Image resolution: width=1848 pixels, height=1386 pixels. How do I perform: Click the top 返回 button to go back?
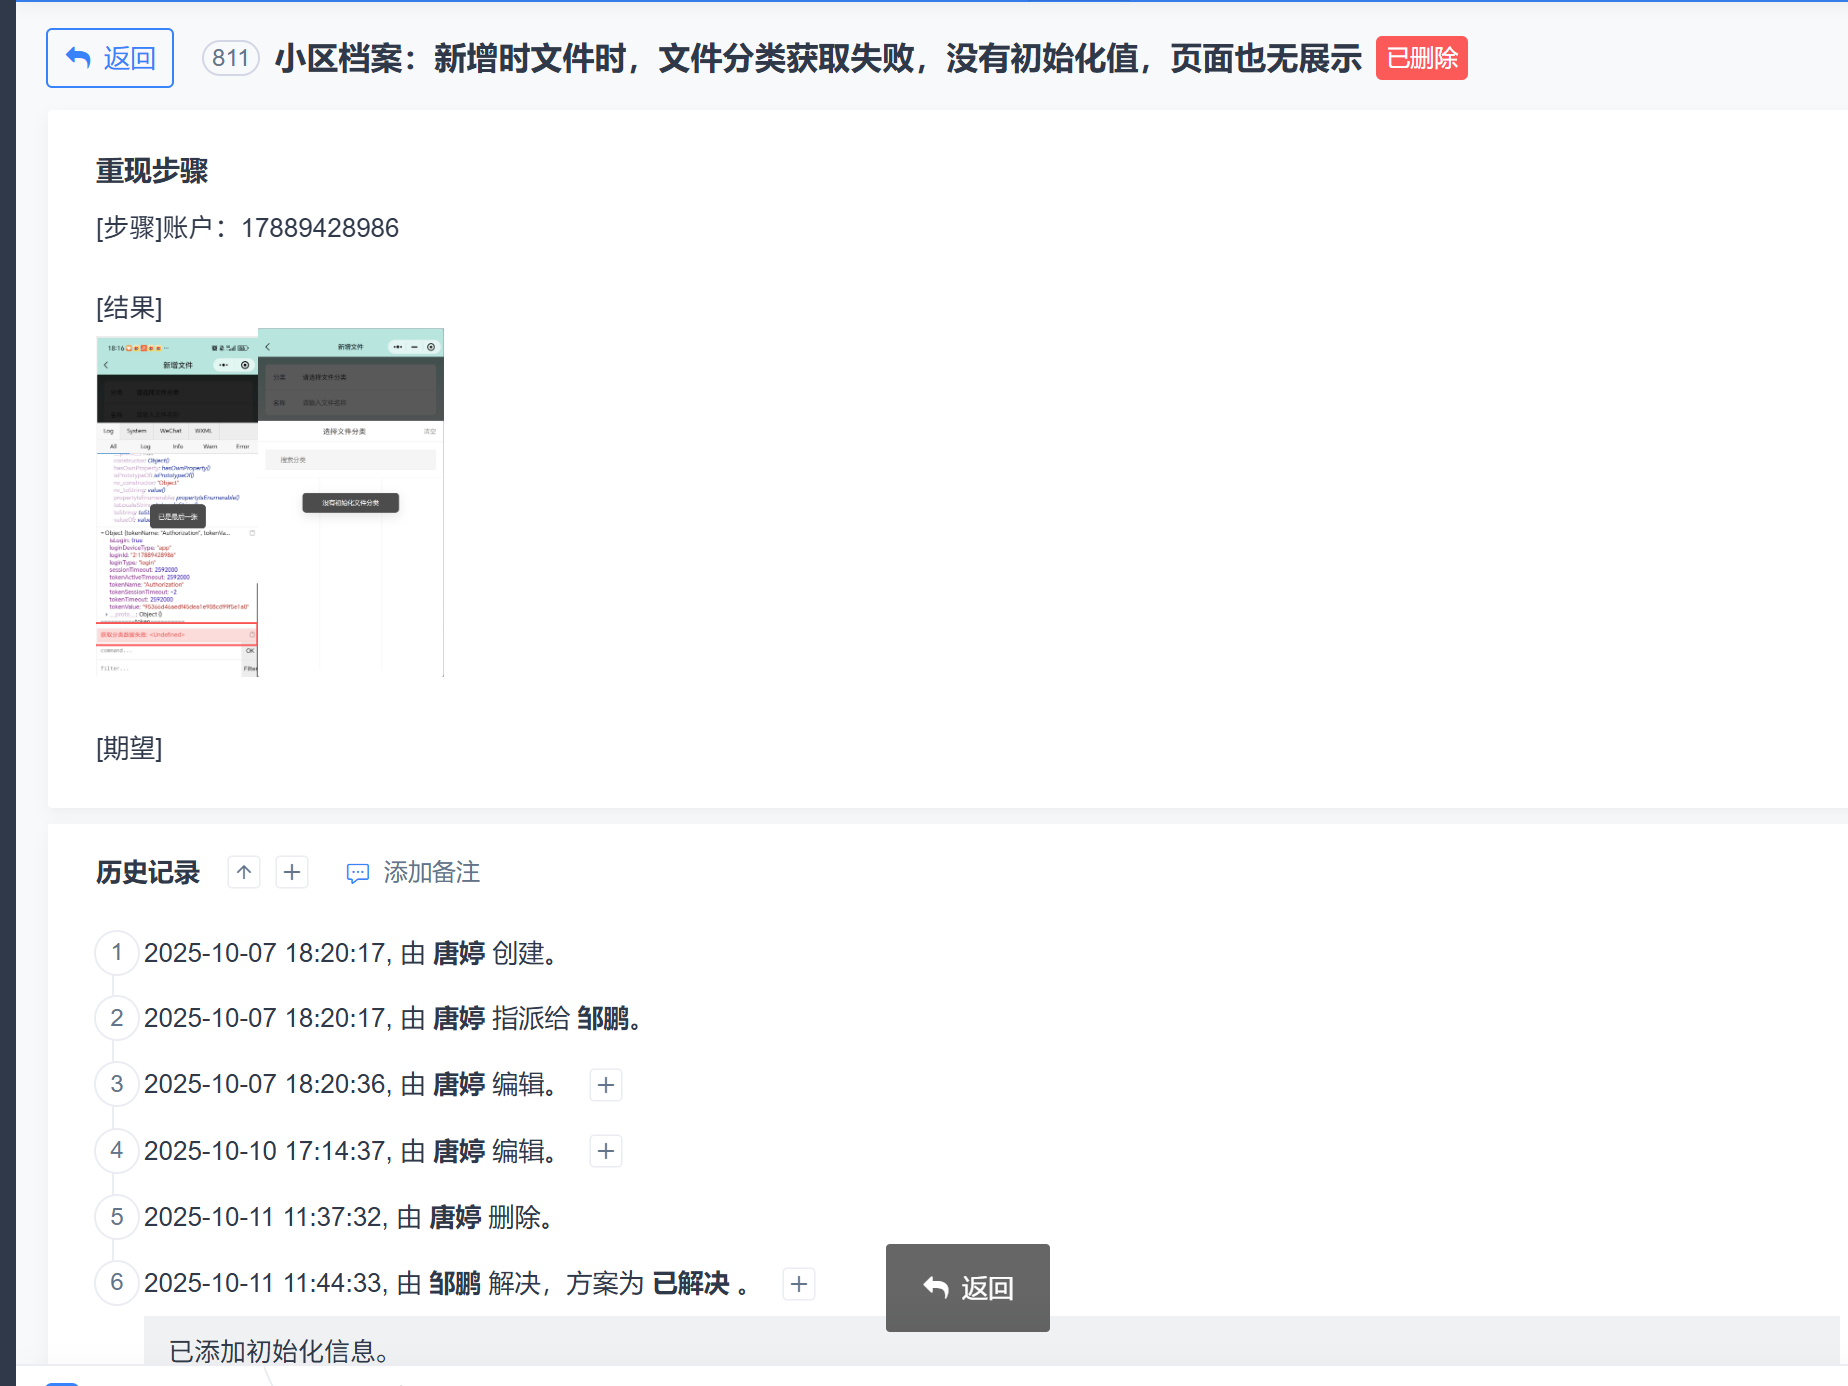[x=110, y=57]
